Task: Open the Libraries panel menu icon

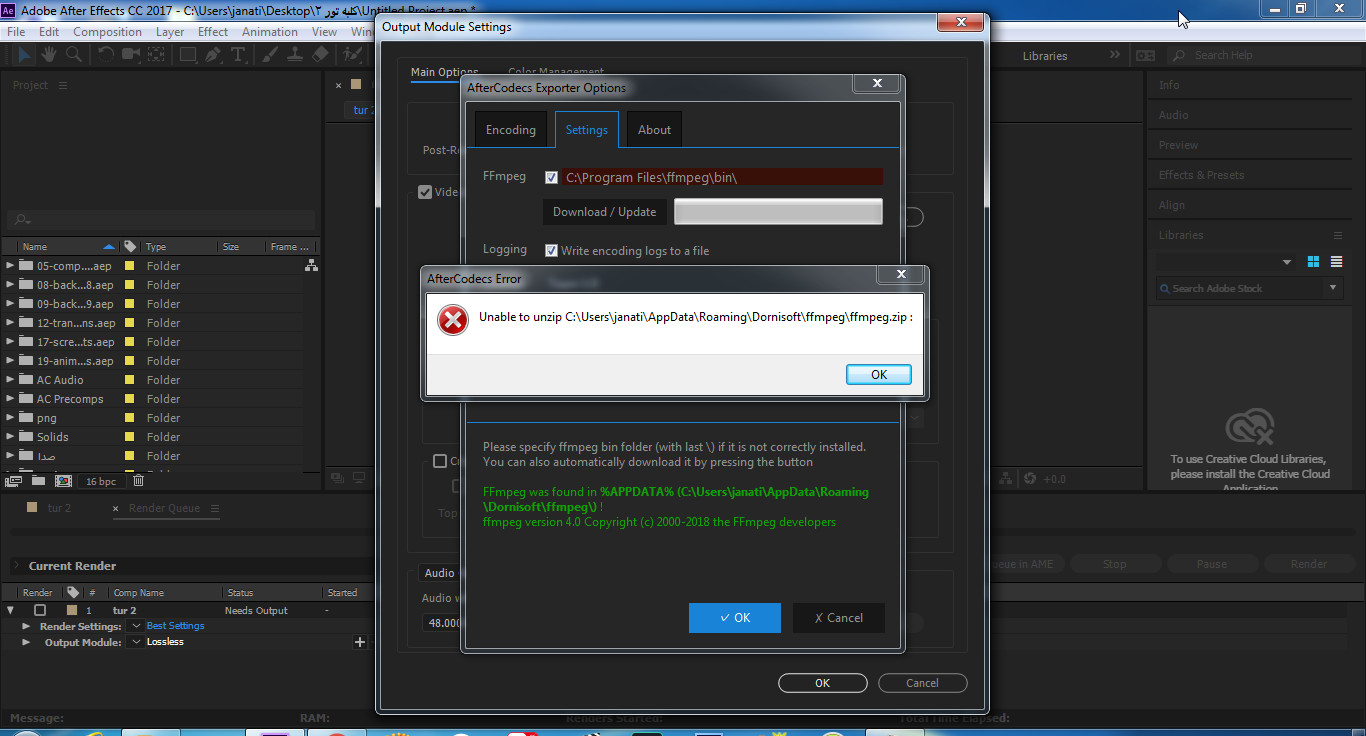Action: tap(1338, 236)
